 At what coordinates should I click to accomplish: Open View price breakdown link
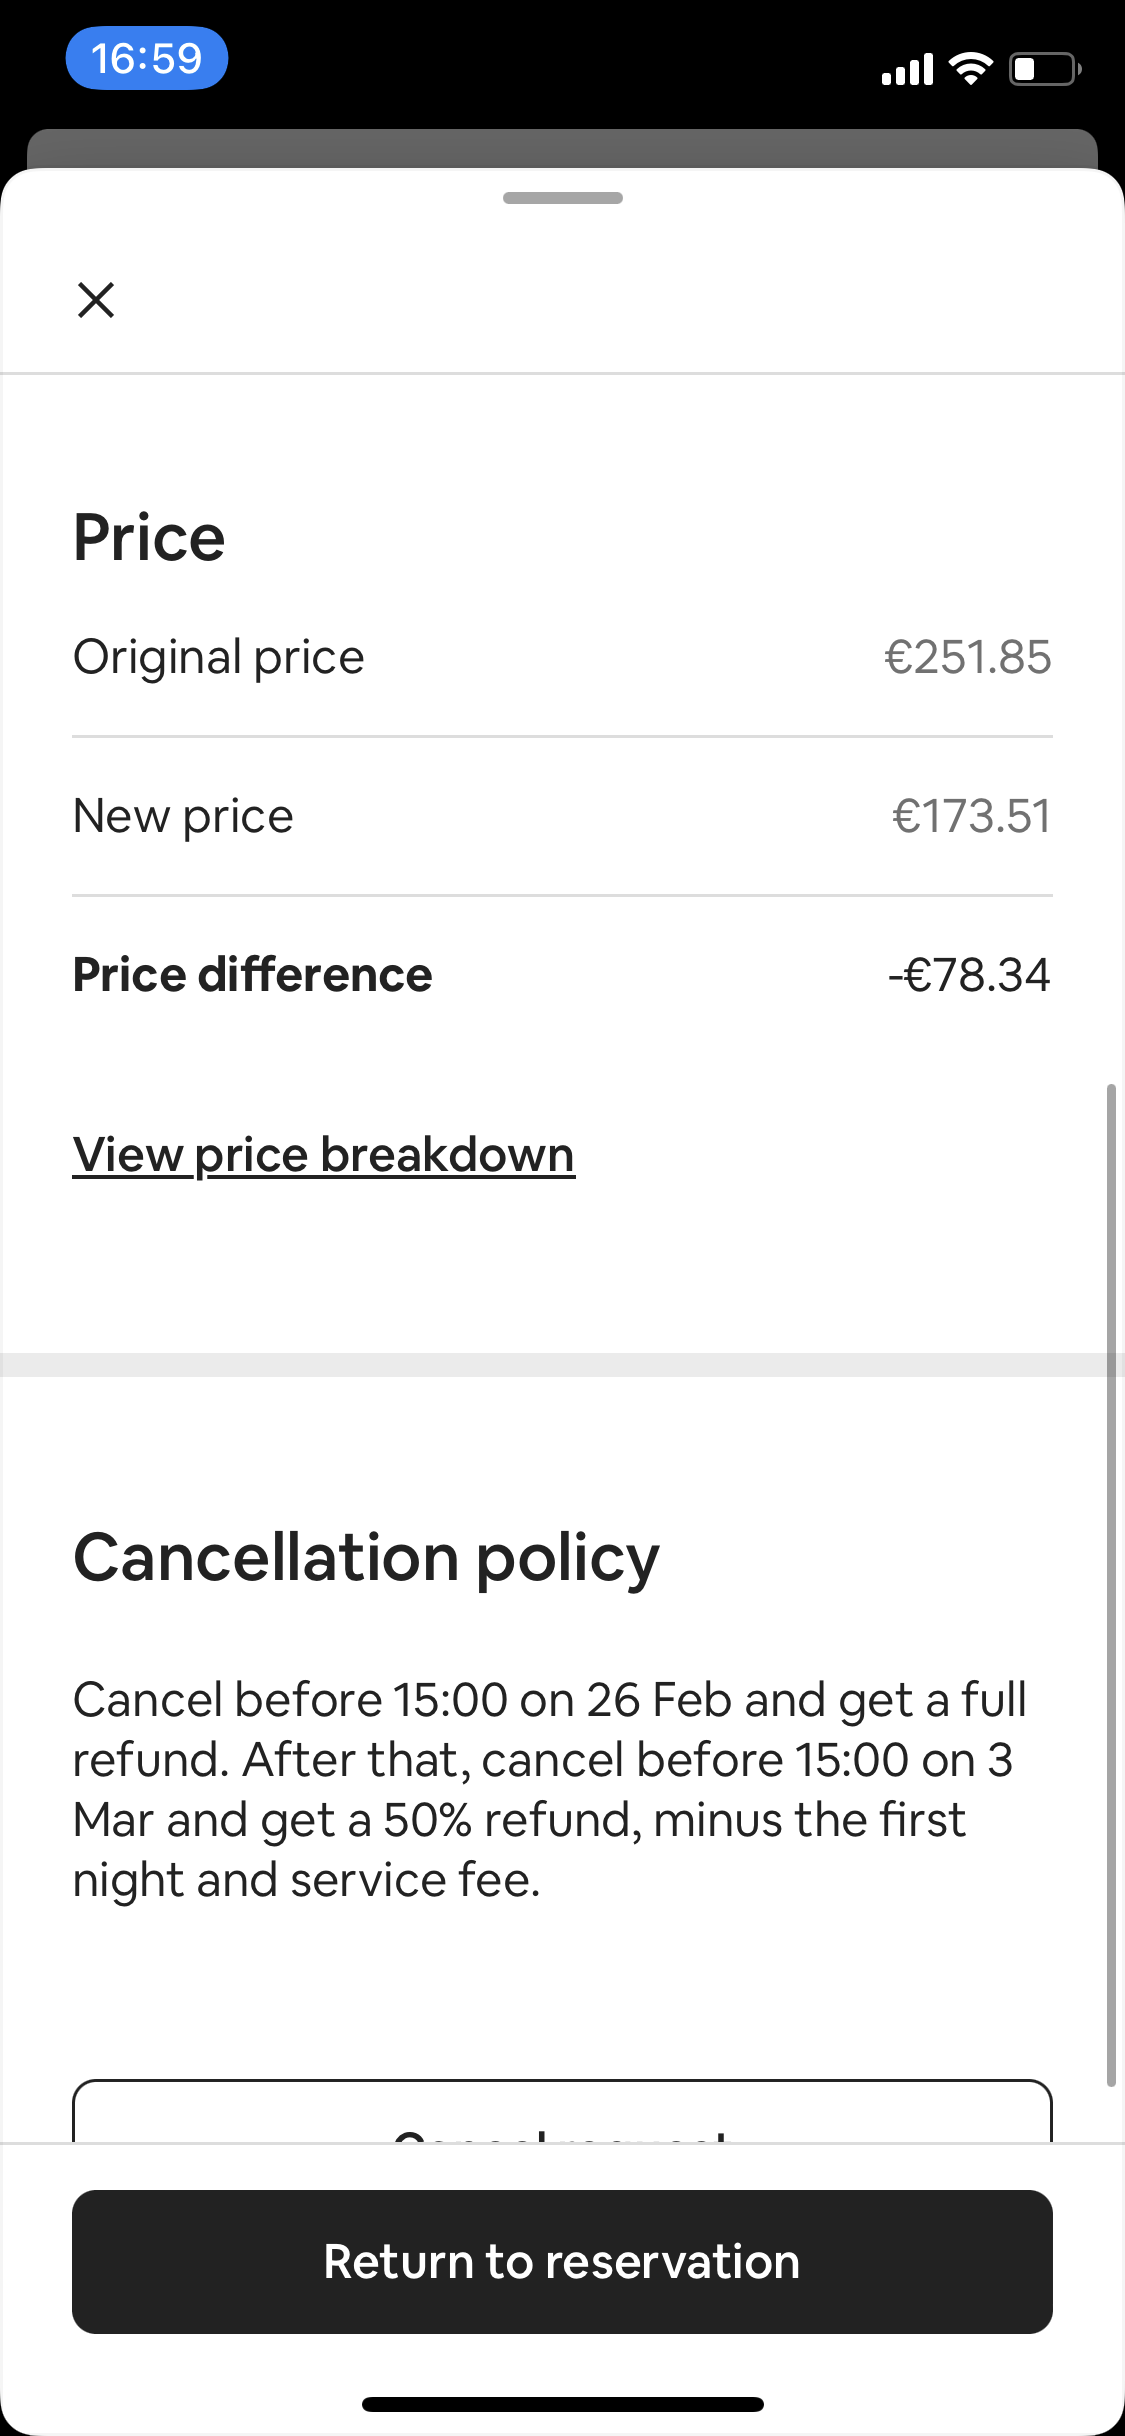click(323, 1155)
